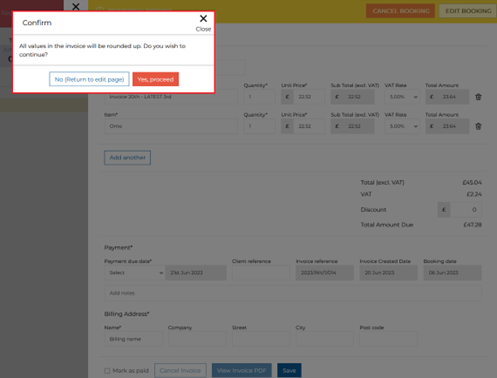This screenshot has height=378, width=497.
Task: Click the Booking date field
Action: pos(452,273)
